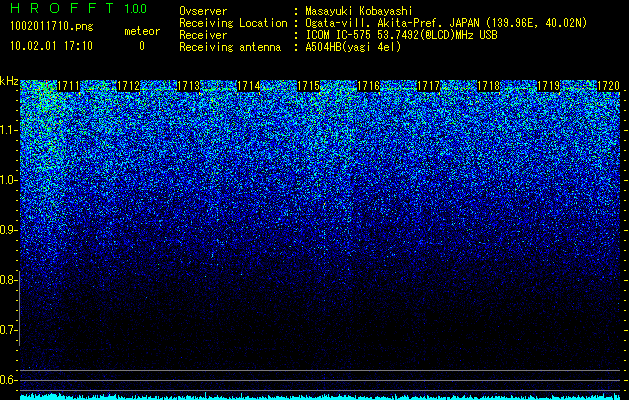Click the 0.7 kHz axis label
Image resolution: width=629 pixels, height=400 pixels.
(8, 330)
